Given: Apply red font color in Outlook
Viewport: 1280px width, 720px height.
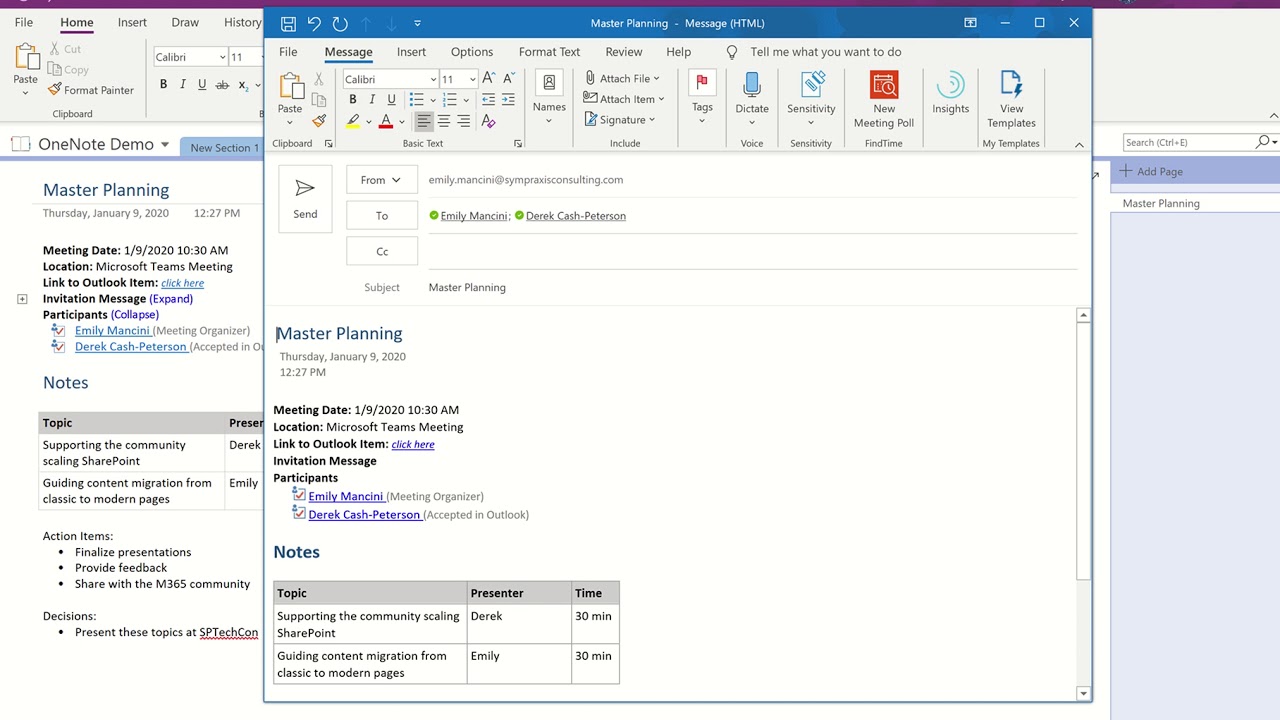Looking at the screenshot, I should (385, 121).
